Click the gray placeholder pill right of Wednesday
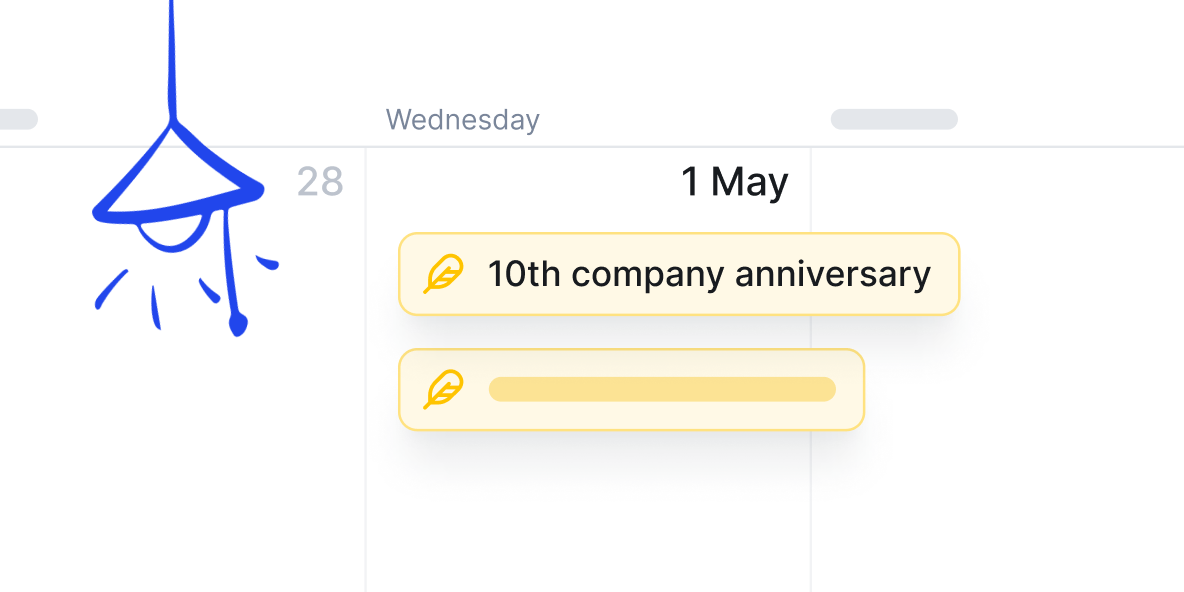1184x592 pixels. 894,120
